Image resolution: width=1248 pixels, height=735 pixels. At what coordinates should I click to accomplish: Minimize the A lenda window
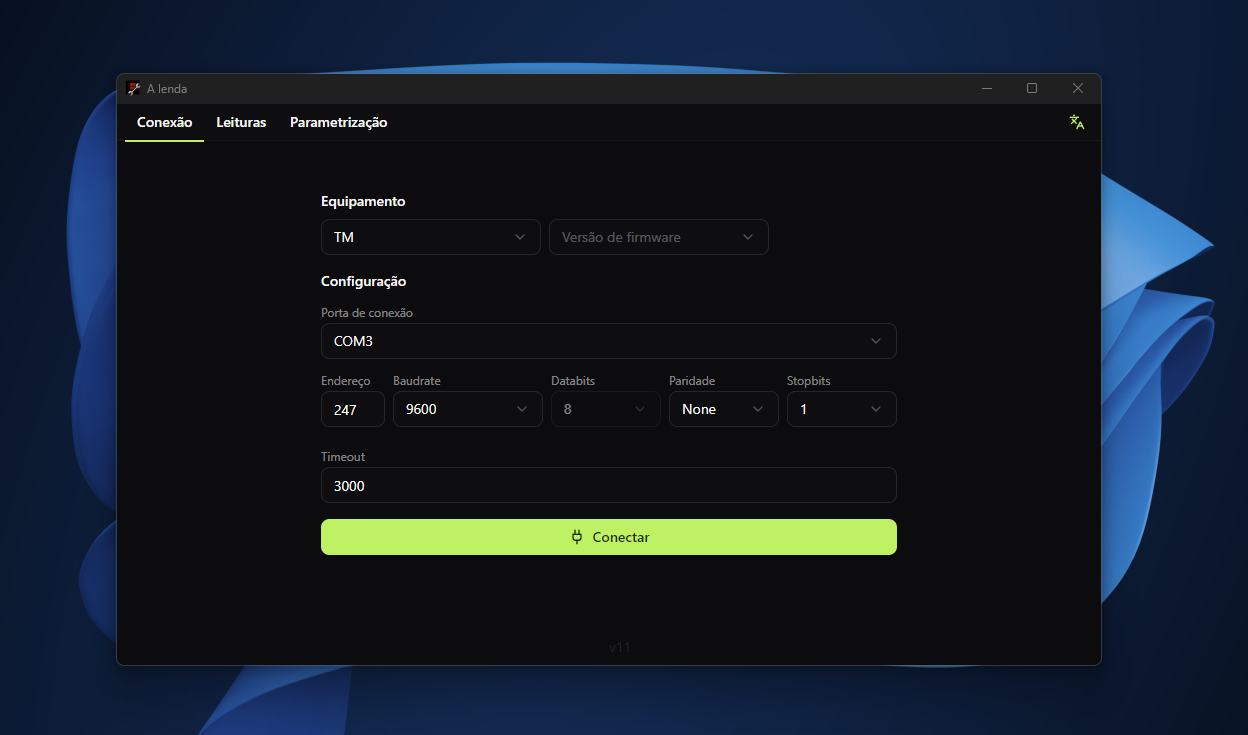pos(987,88)
